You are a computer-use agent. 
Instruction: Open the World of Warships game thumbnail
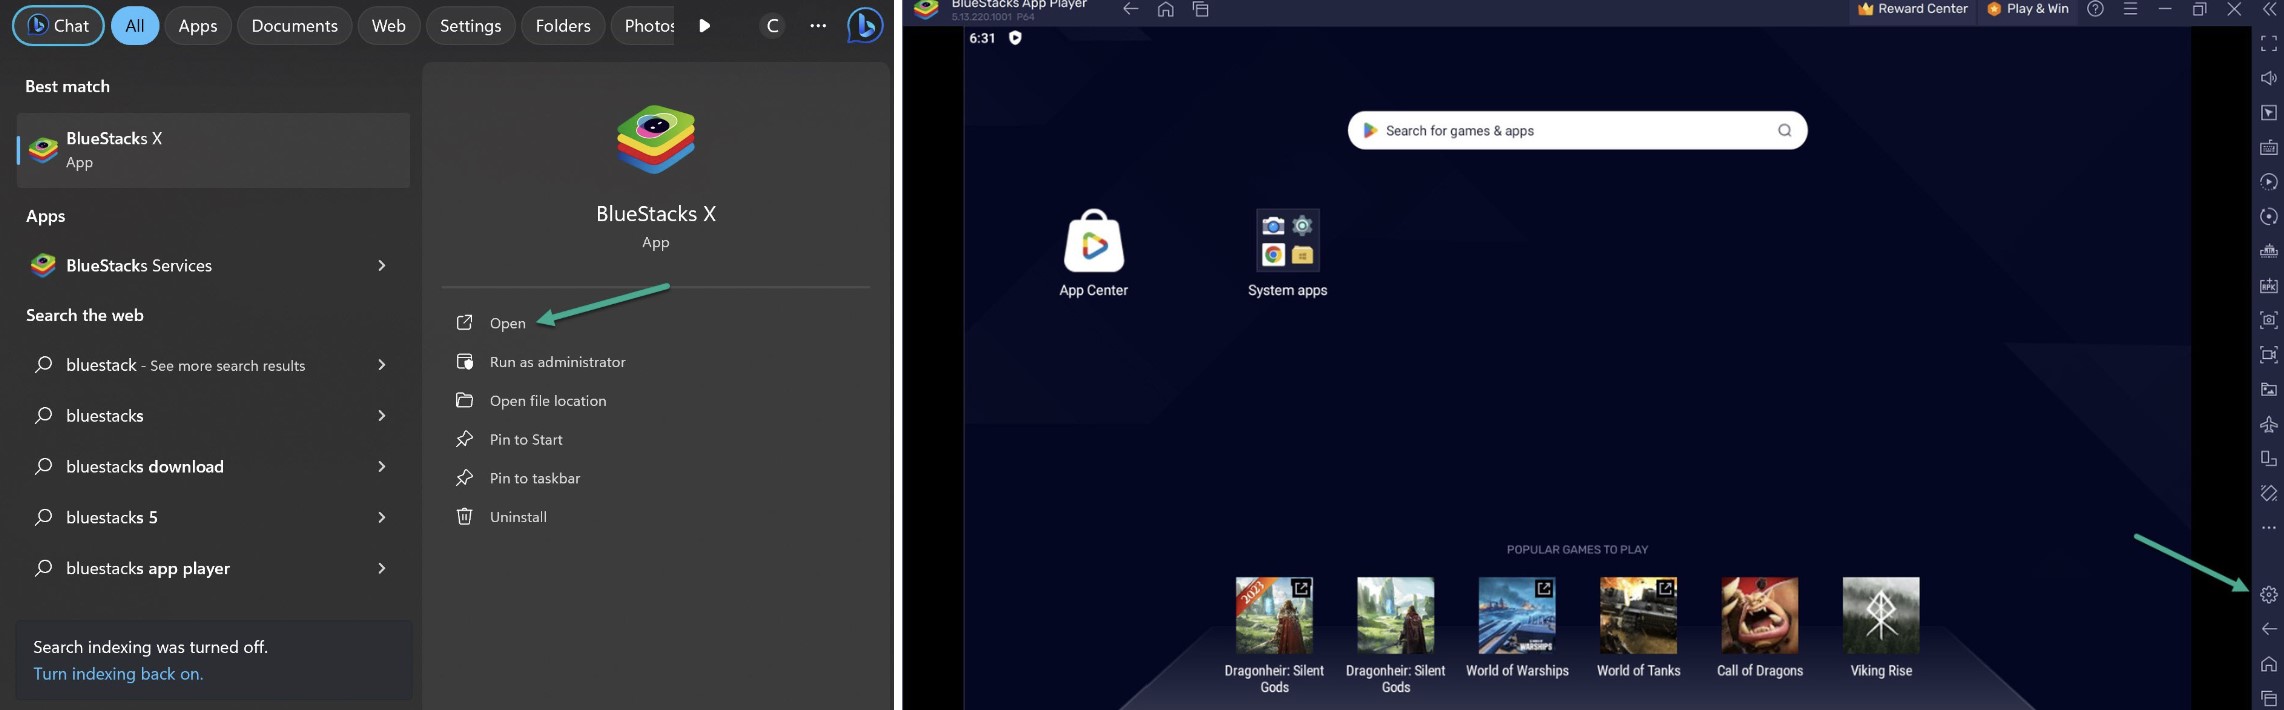pyautogui.click(x=1517, y=615)
